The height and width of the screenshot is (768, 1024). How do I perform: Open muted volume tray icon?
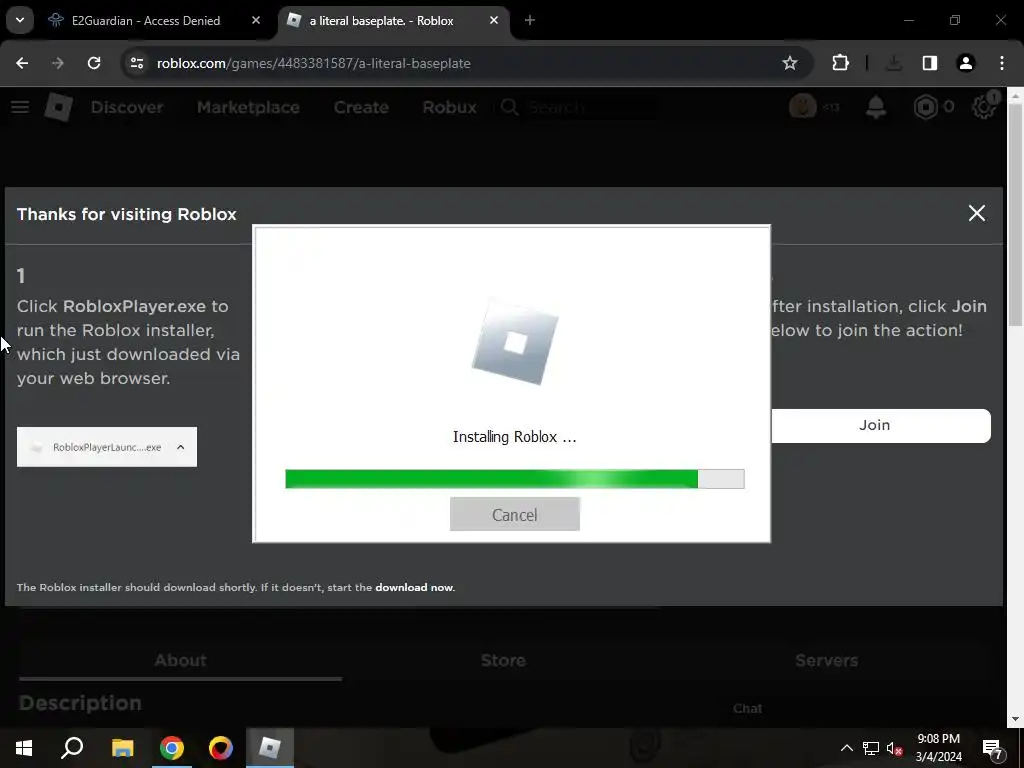pos(895,748)
